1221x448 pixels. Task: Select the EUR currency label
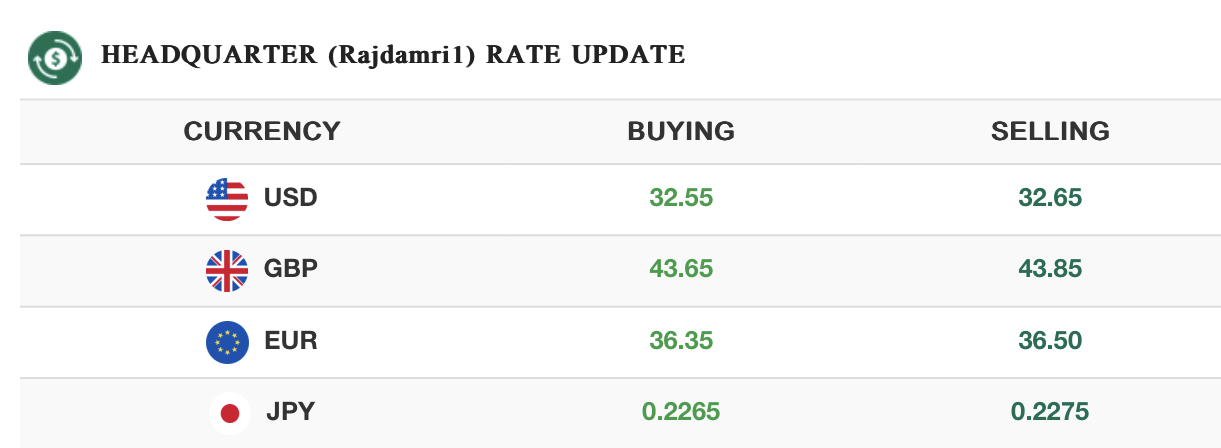pyautogui.click(x=291, y=341)
